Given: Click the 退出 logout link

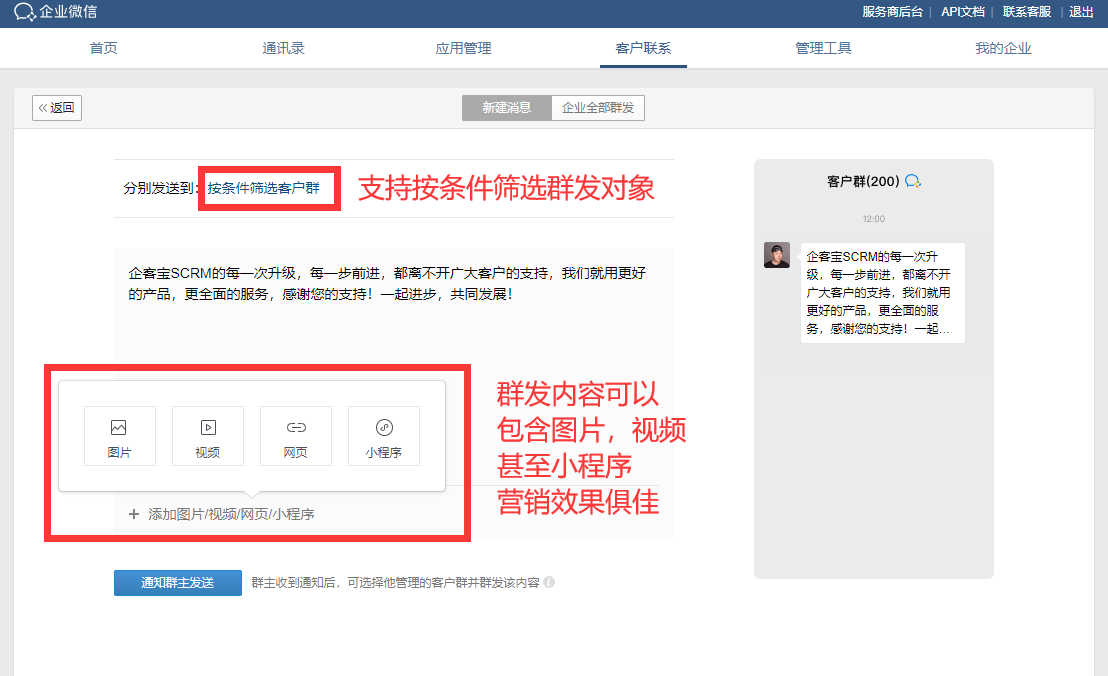Looking at the screenshot, I should click(1081, 12).
